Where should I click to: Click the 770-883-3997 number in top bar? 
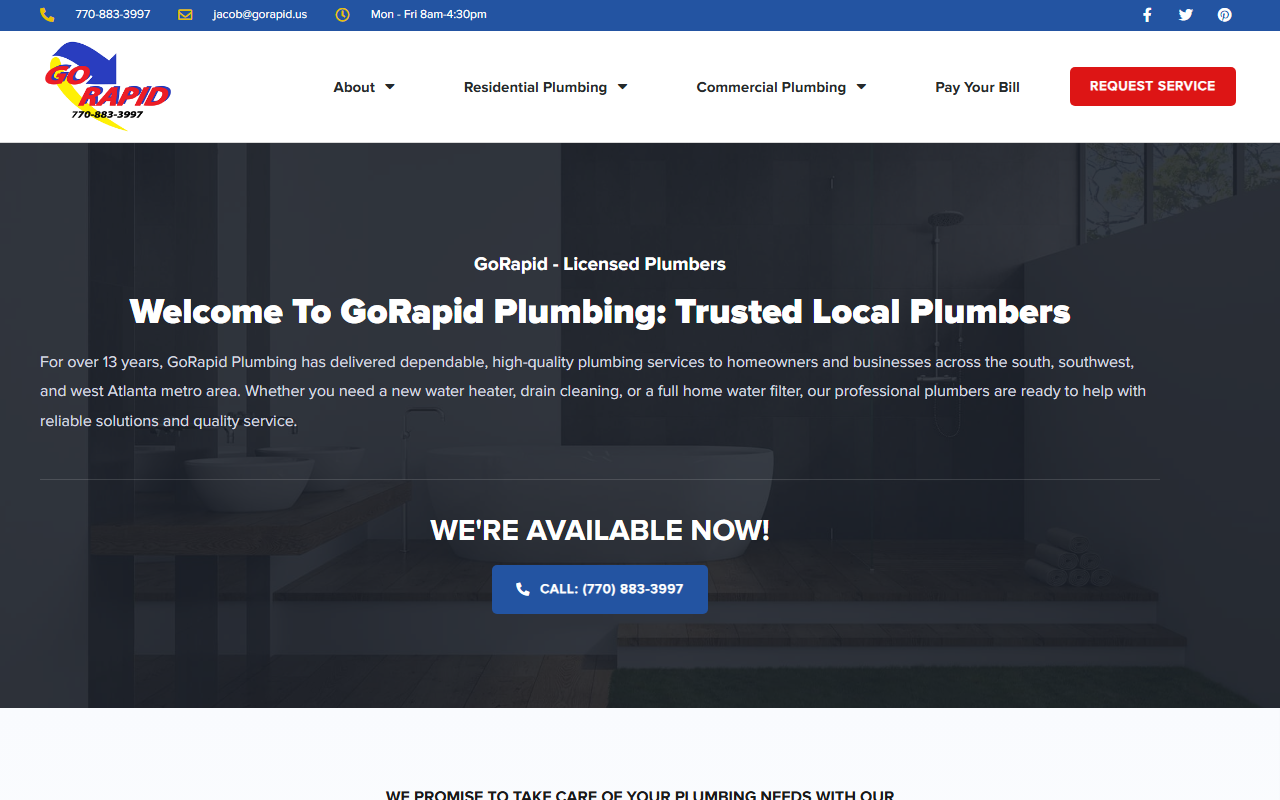113,15
